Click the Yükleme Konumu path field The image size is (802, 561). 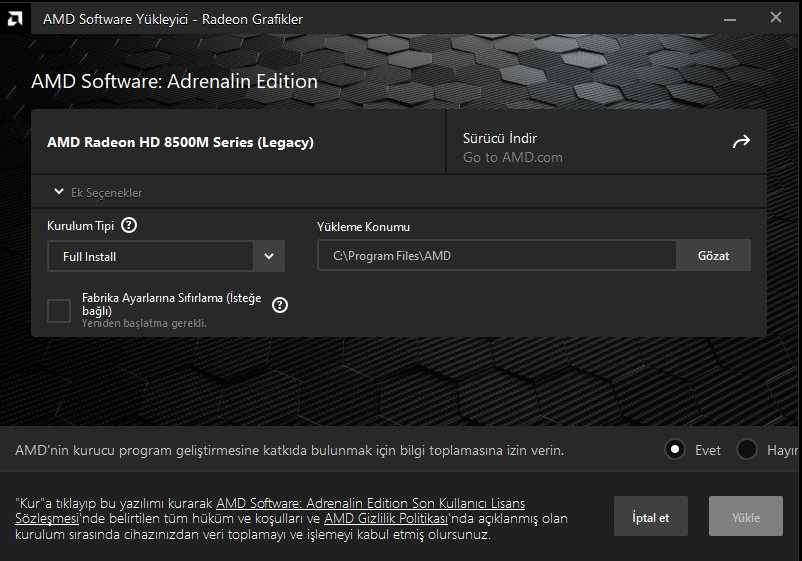click(497, 256)
